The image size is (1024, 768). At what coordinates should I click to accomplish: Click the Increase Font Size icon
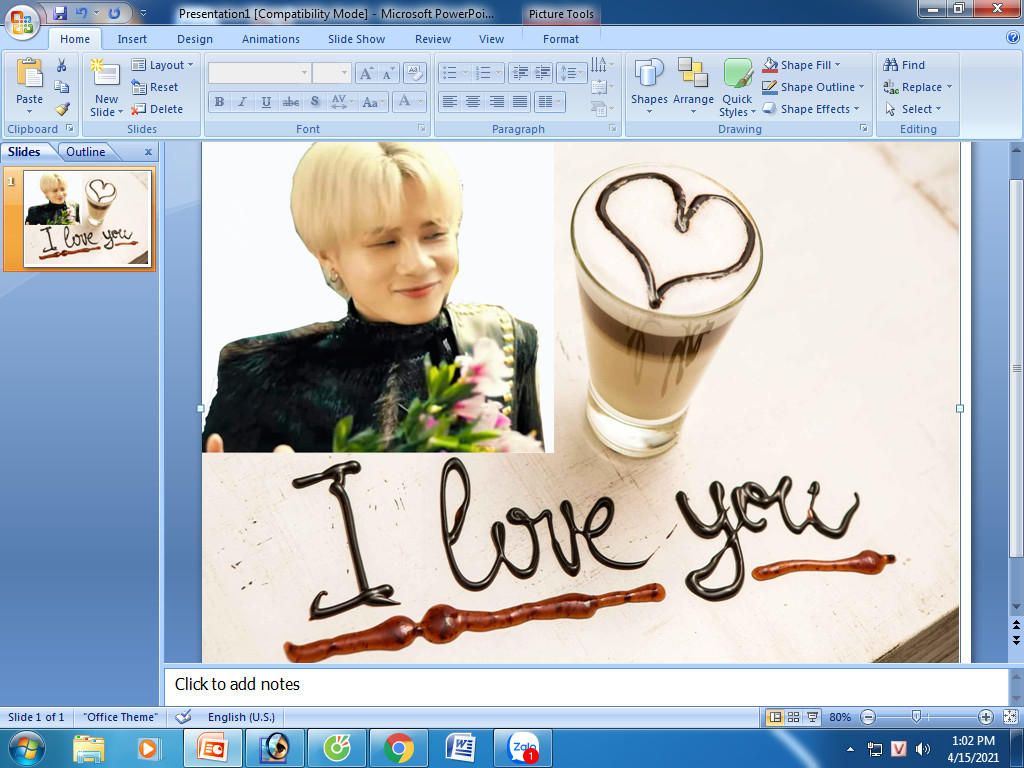tap(367, 73)
